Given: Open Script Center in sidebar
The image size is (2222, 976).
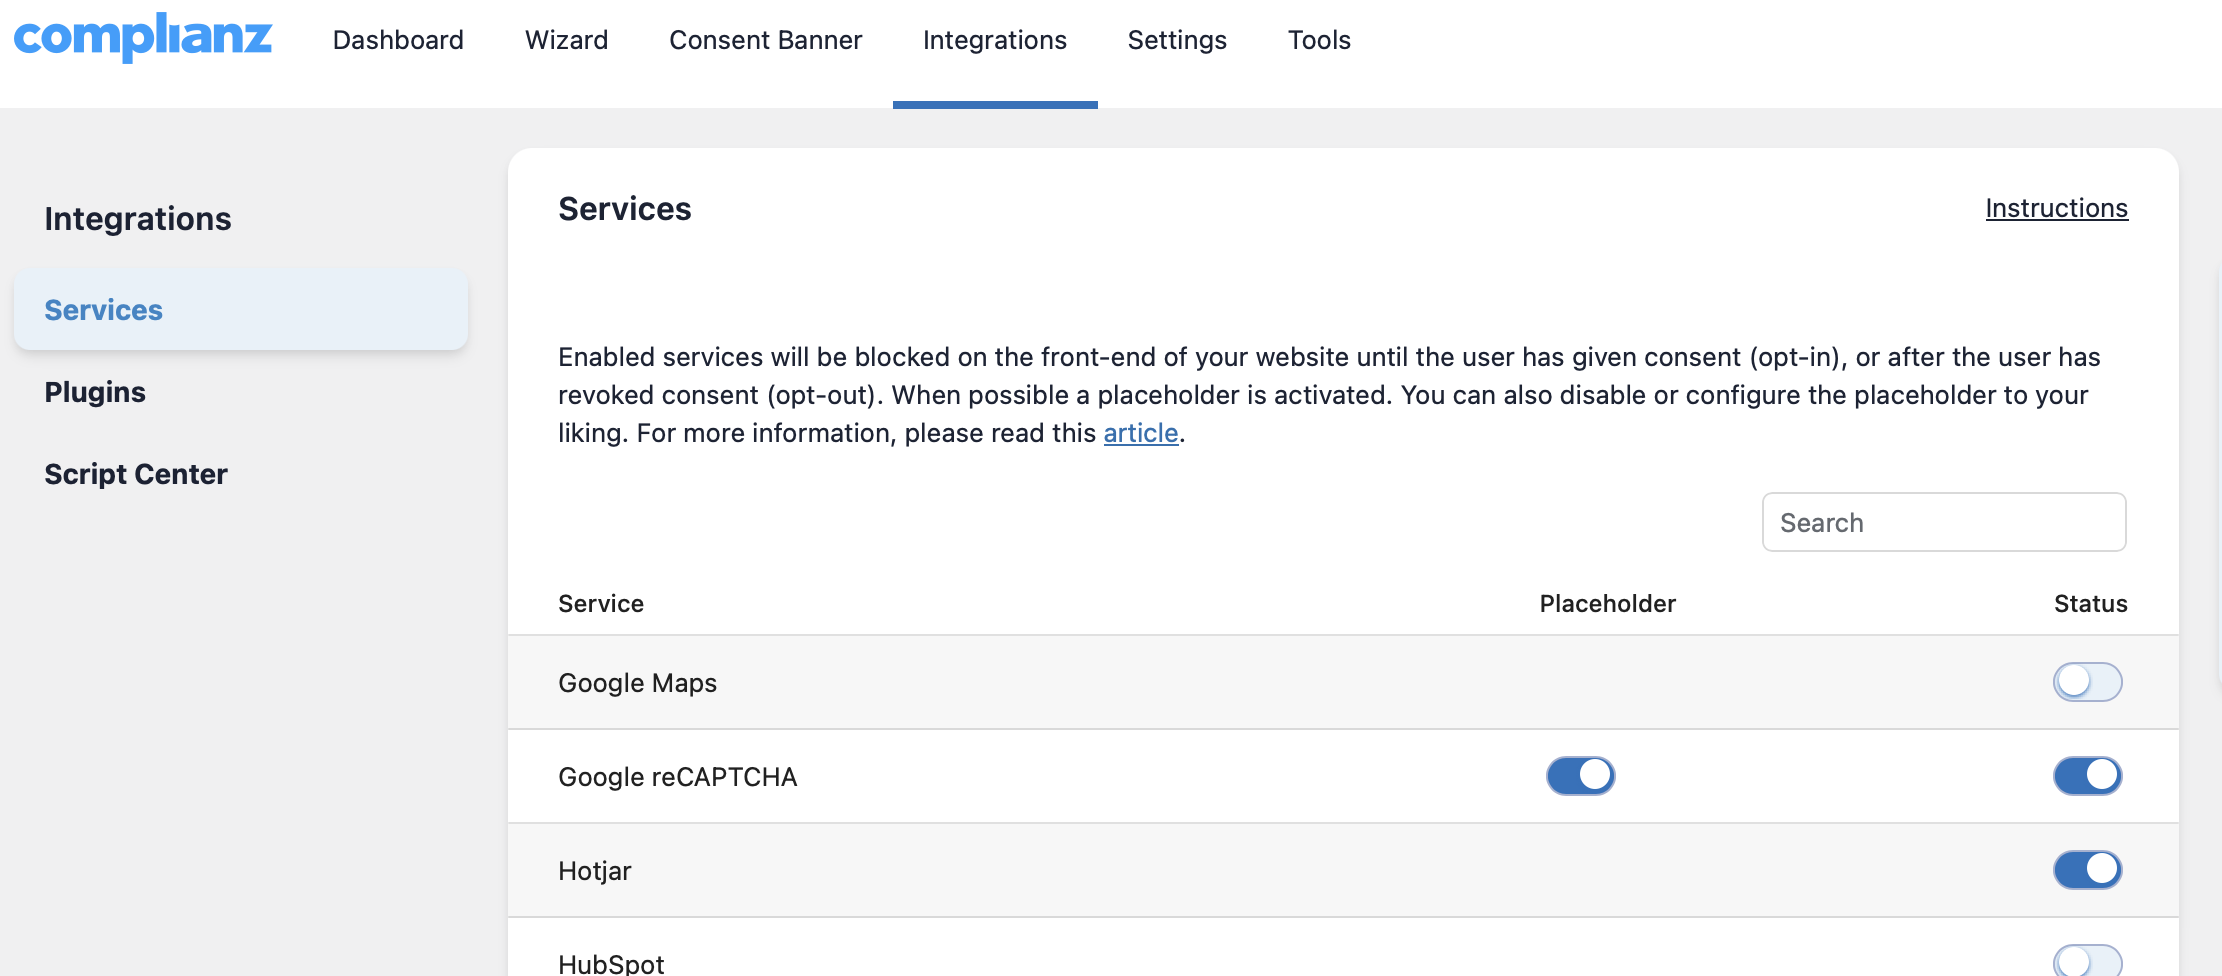Looking at the screenshot, I should pyautogui.click(x=136, y=474).
